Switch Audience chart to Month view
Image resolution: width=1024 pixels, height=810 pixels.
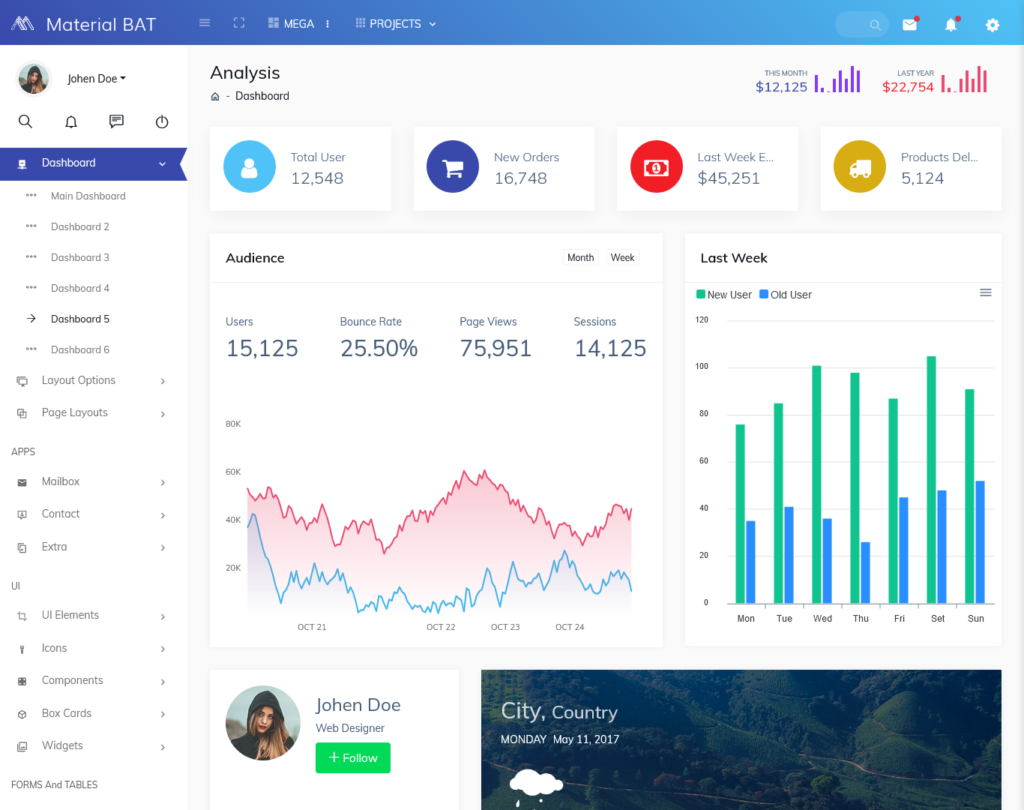pos(580,258)
